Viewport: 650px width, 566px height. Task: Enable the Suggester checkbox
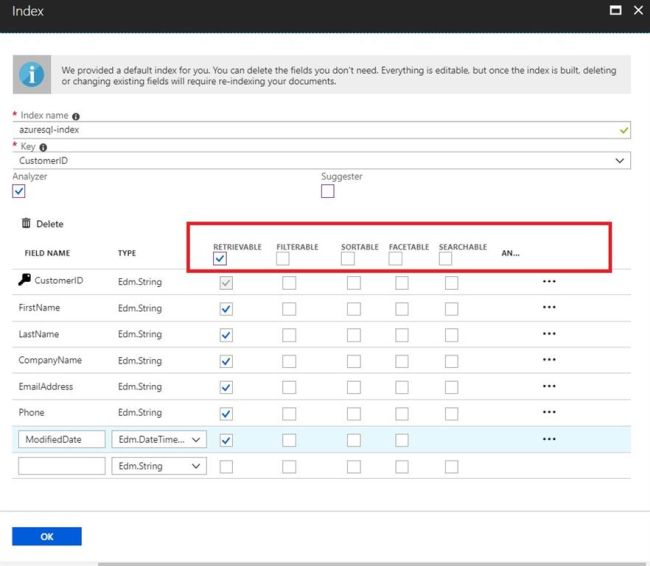coord(327,191)
